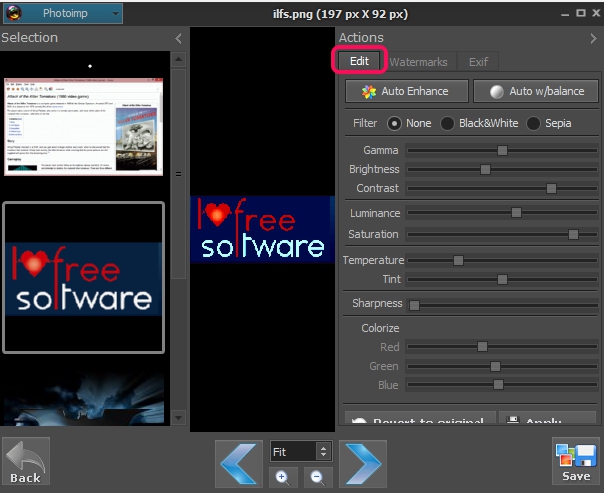Viewport: 604px width, 493px height.
Task: Click the zoom out magnifier icon
Action: (x=316, y=476)
